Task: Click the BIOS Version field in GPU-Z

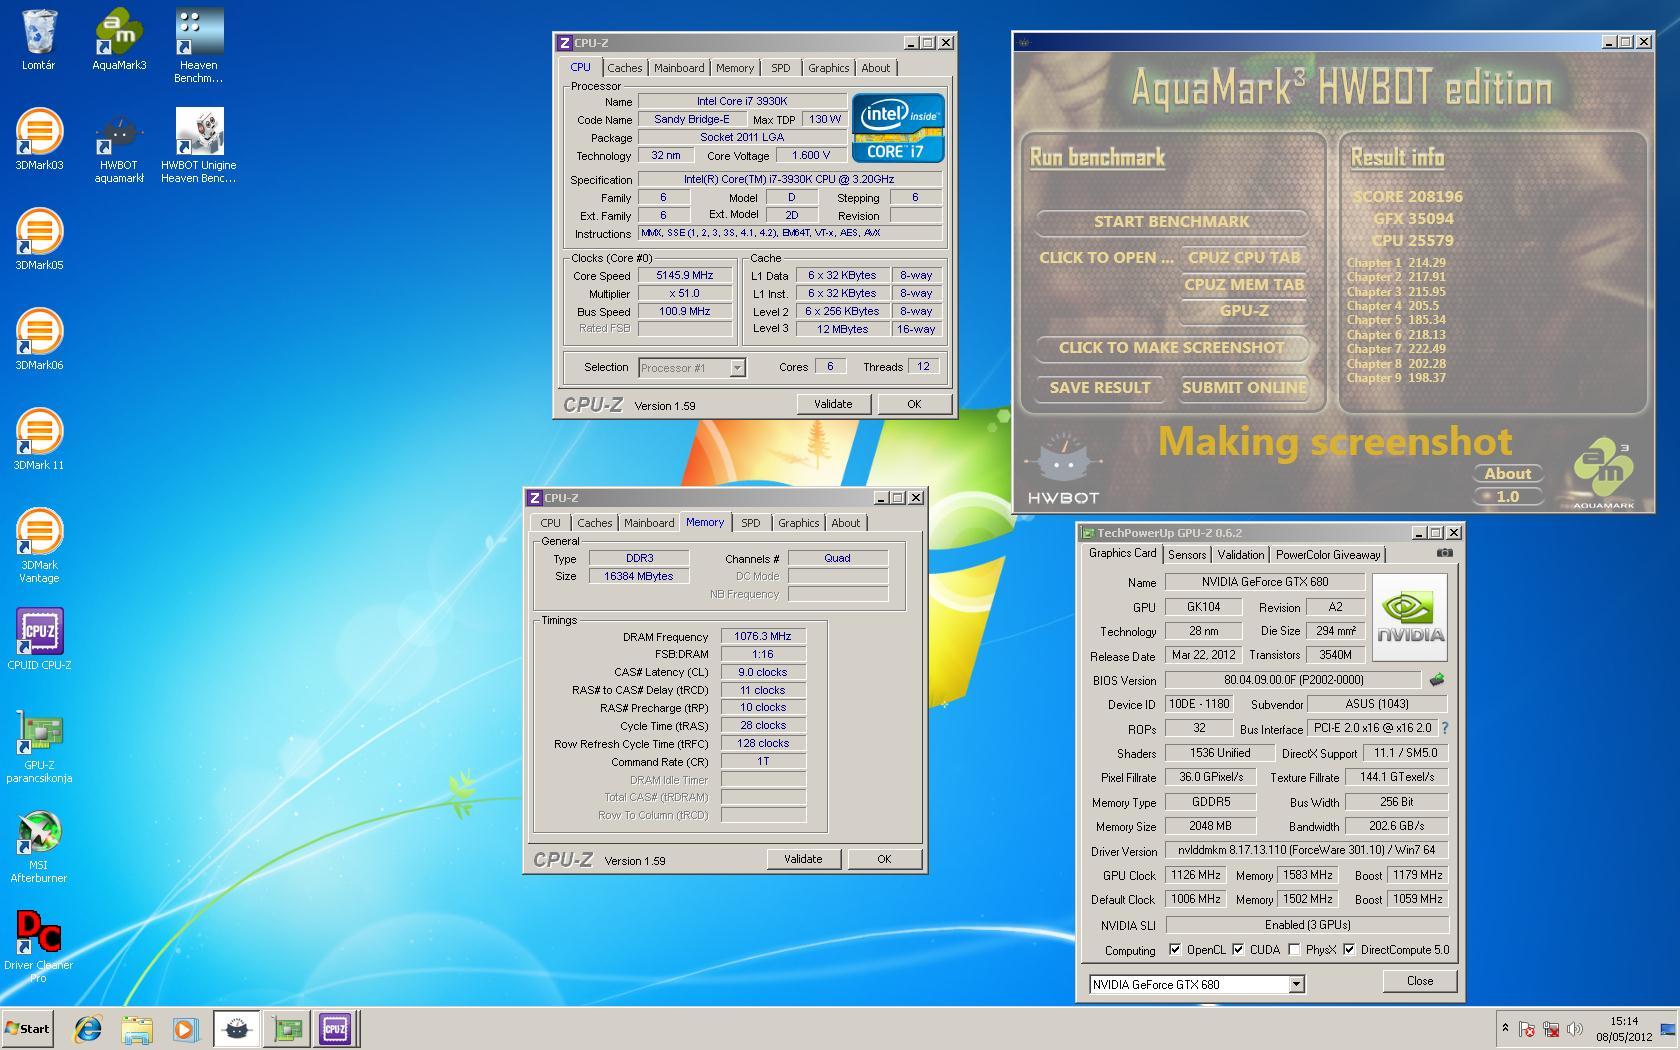Action: click(1293, 680)
